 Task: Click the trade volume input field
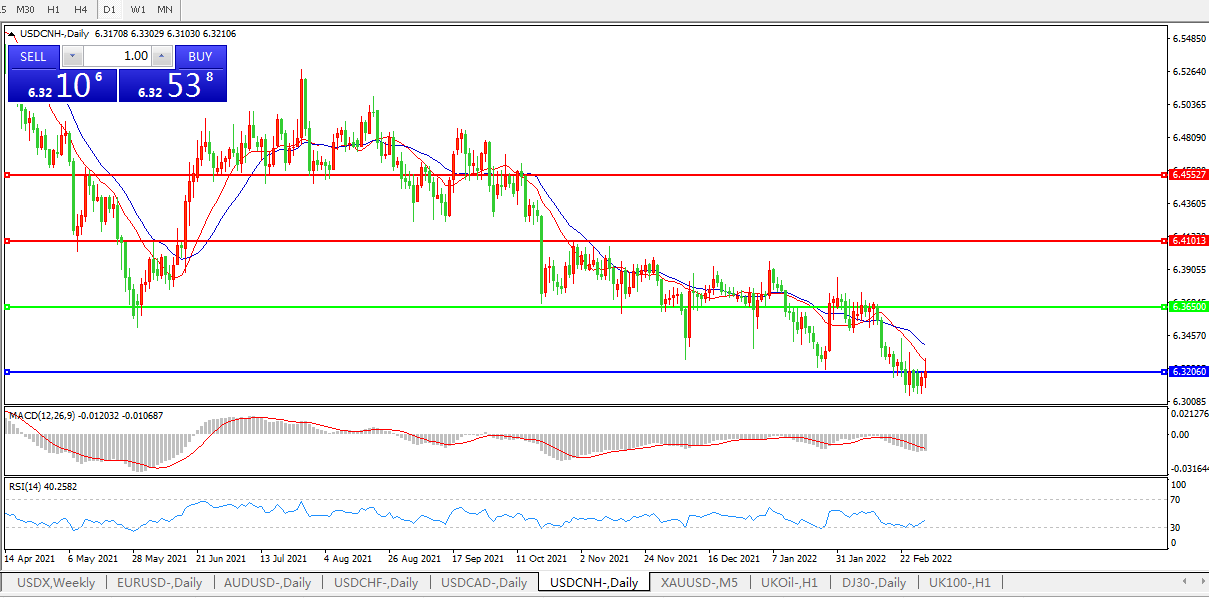117,56
